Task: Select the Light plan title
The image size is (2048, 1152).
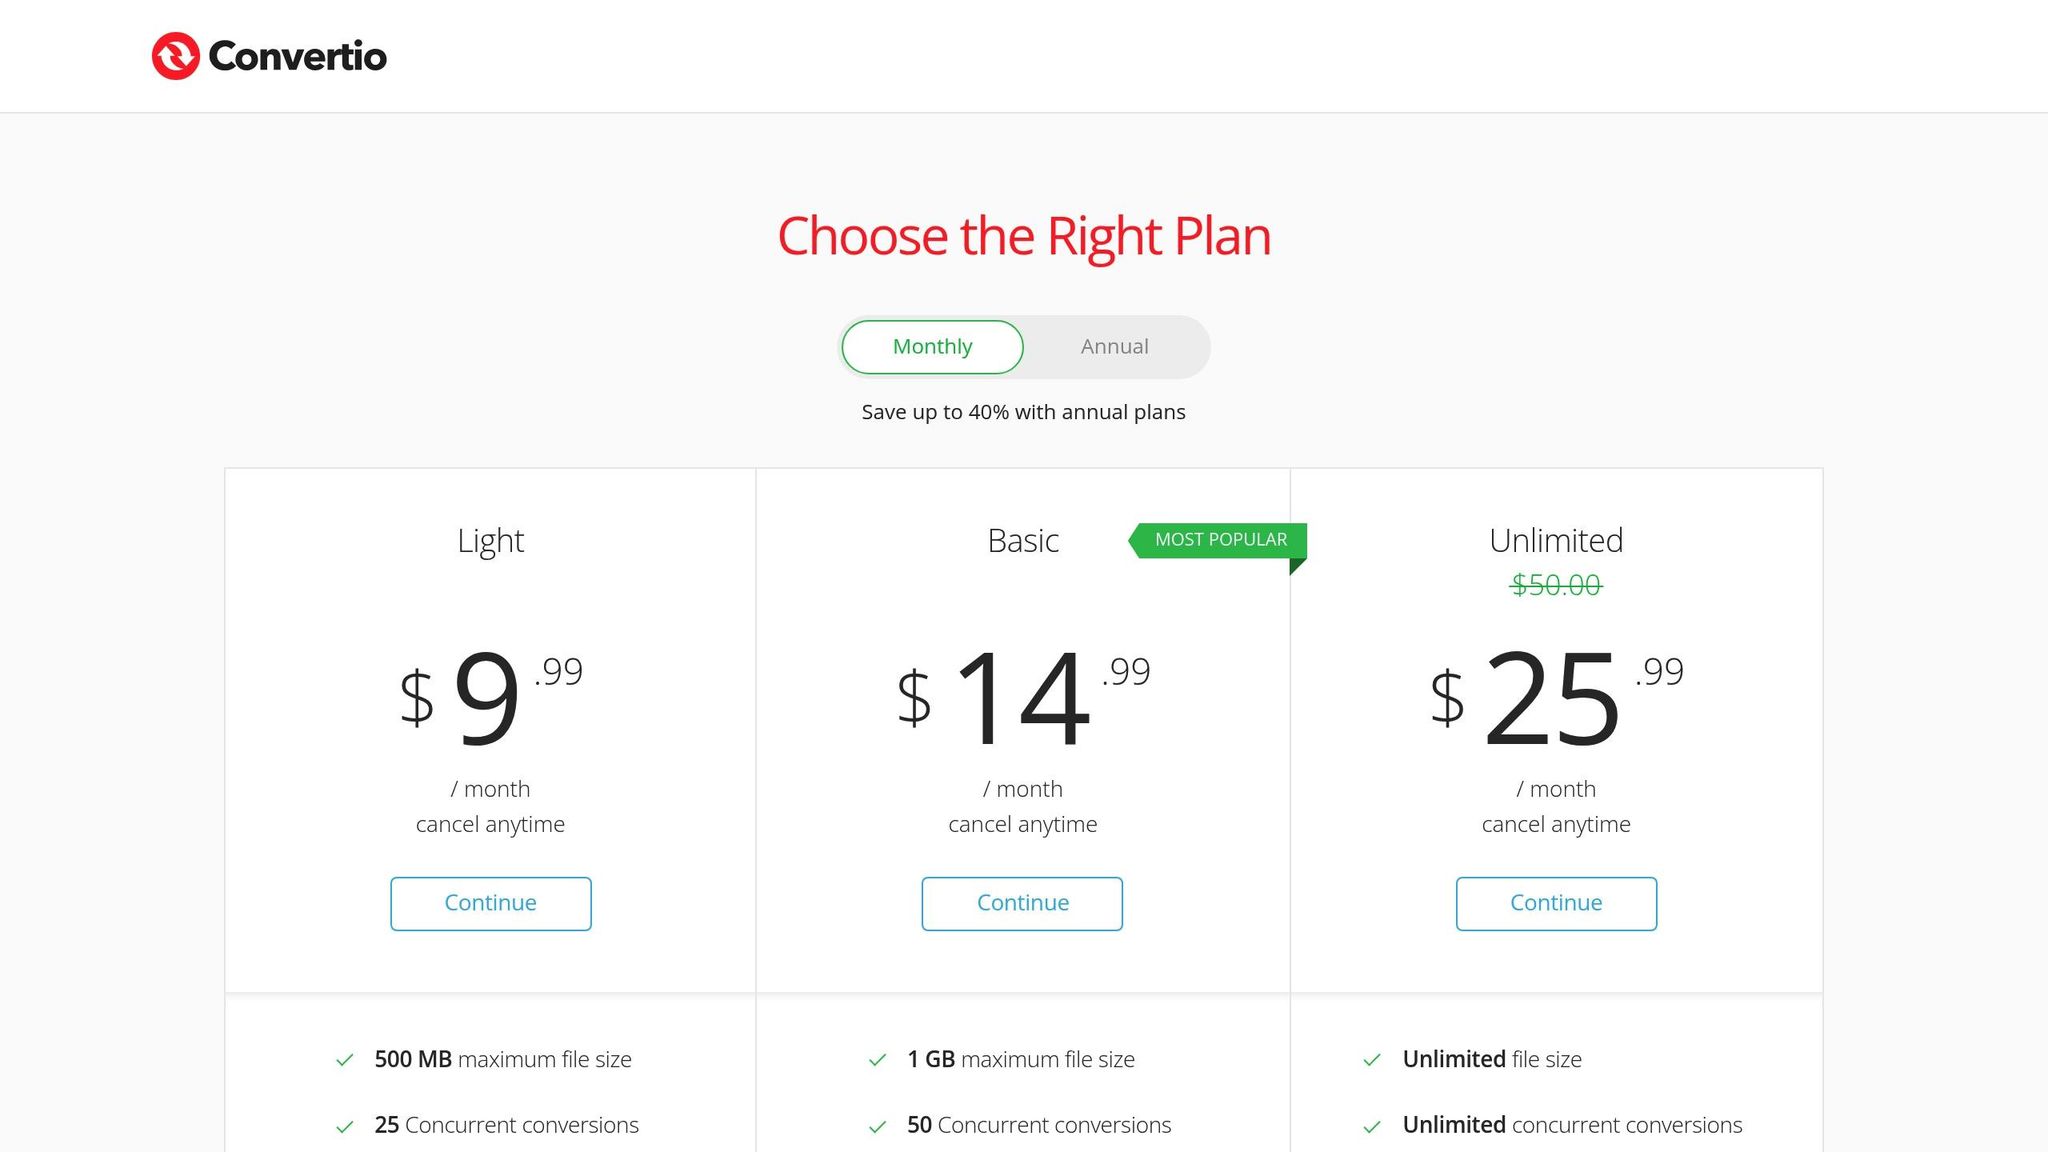Action: point(490,541)
